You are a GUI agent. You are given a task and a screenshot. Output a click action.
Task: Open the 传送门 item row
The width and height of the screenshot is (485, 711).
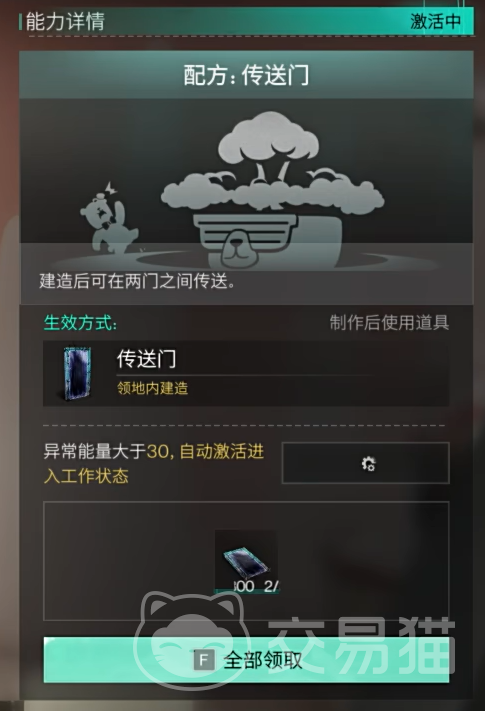tap(246, 374)
